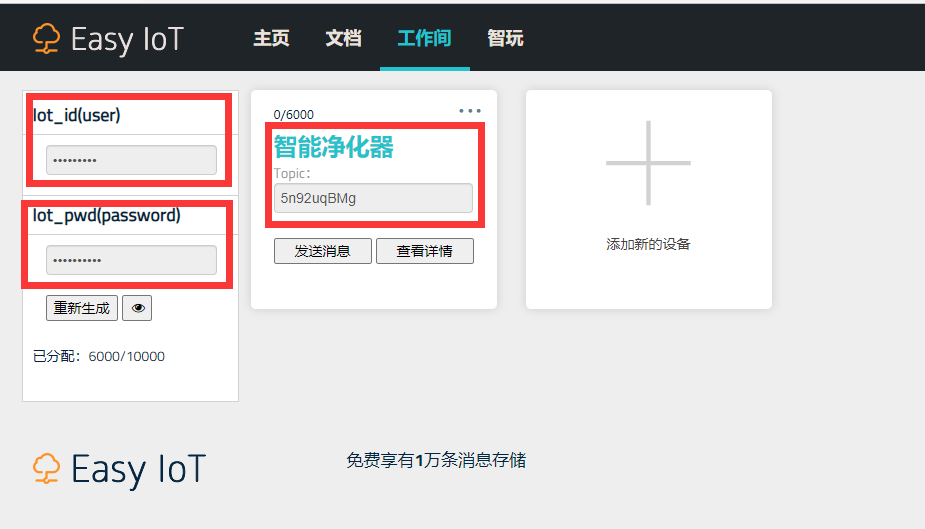
Task: Click the 重新生成 regenerate button
Action: (82, 308)
